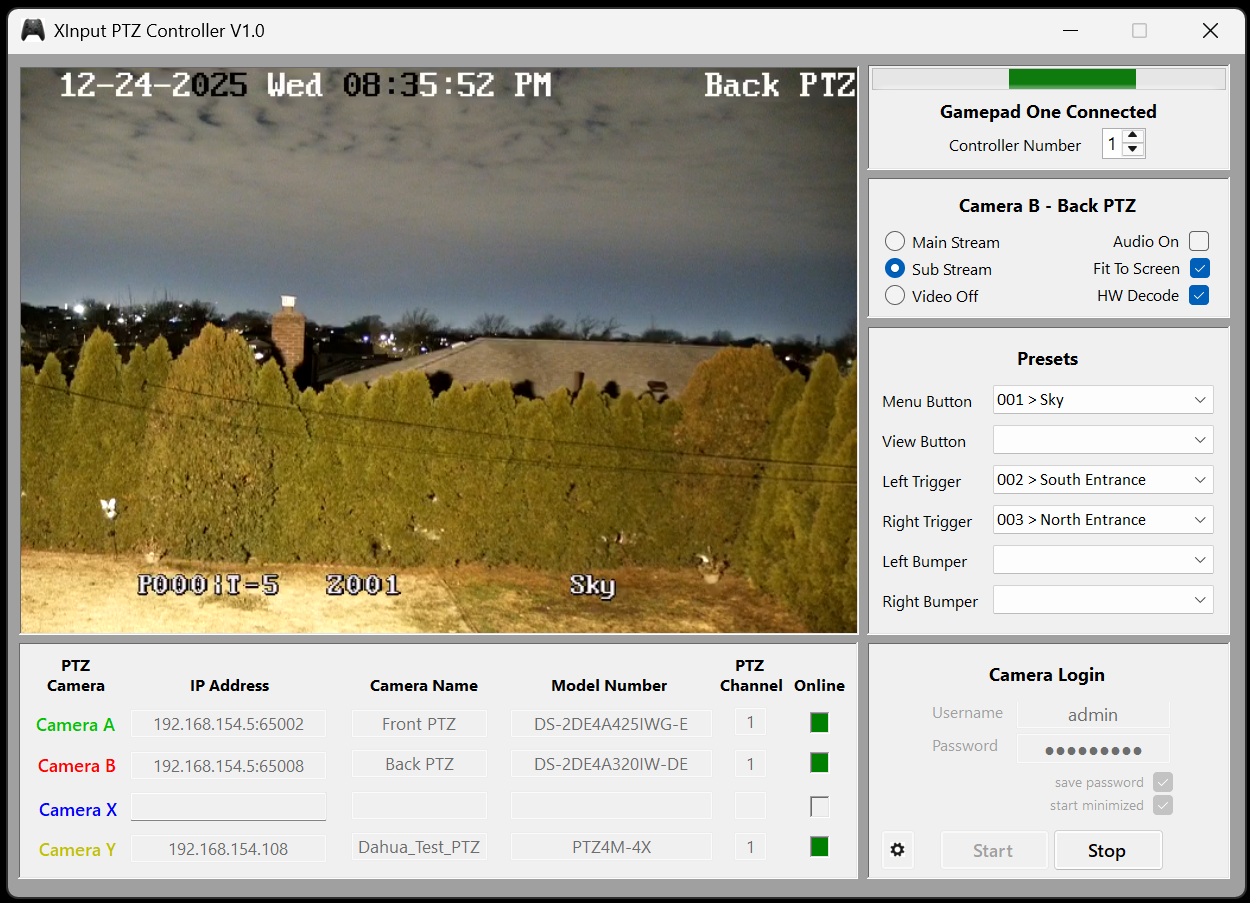The height and width of the screenshot is (903, 1250).
Task: Click the Start button
Action: pos(994,849)
